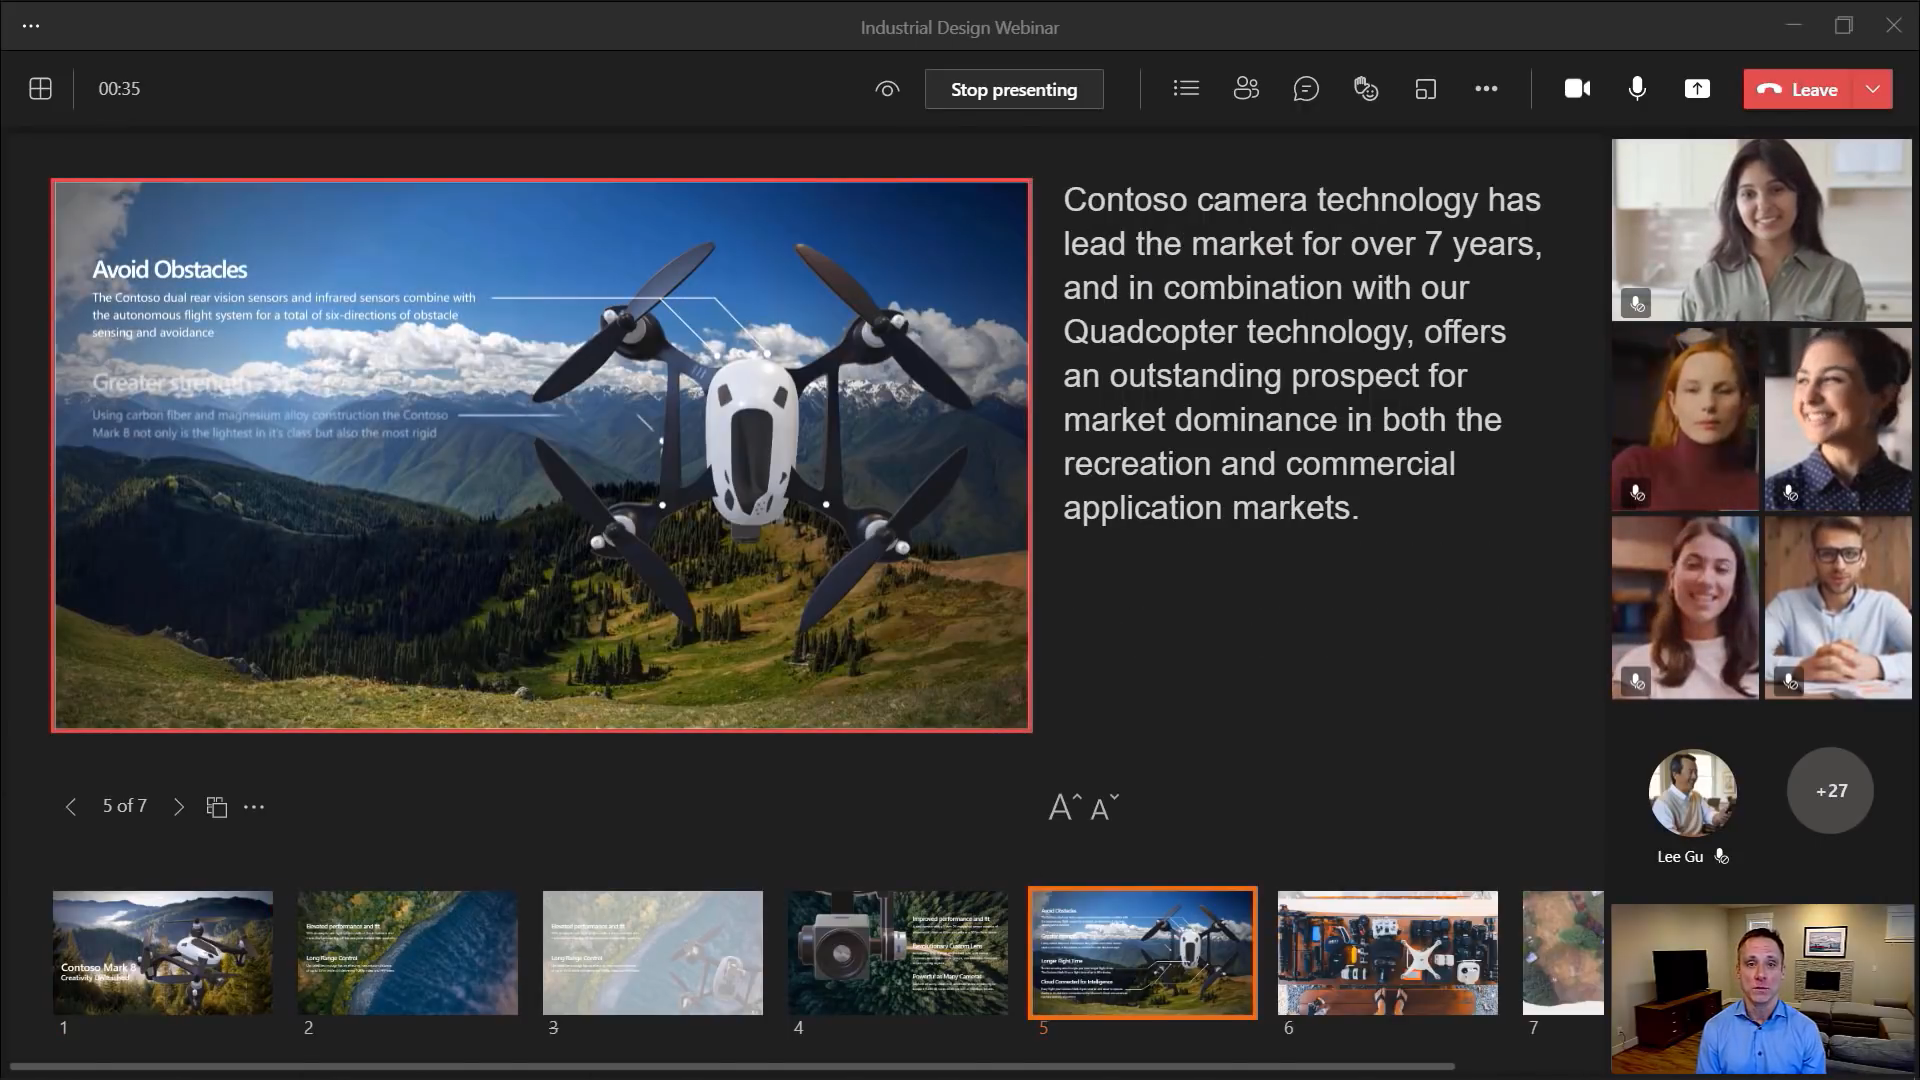1920x1080 pixels.
Task: Show the participants panel
Action: click(1246, 89)
